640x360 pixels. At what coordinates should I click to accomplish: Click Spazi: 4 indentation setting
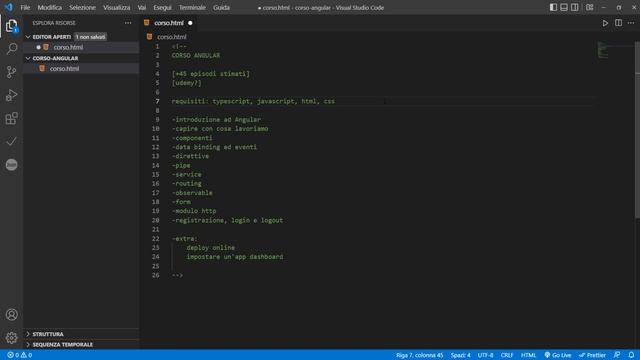(460, 355)
